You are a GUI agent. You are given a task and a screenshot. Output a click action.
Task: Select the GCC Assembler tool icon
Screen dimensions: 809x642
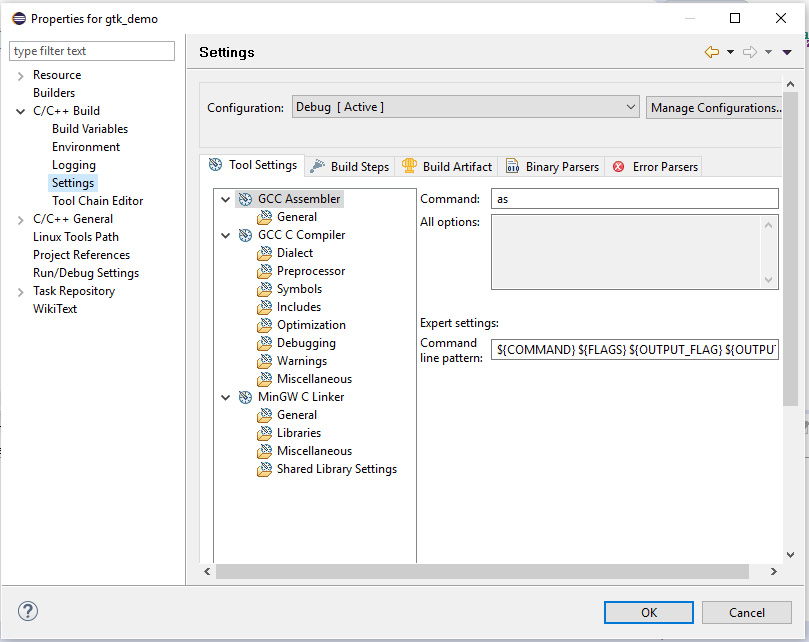[245, 198]
